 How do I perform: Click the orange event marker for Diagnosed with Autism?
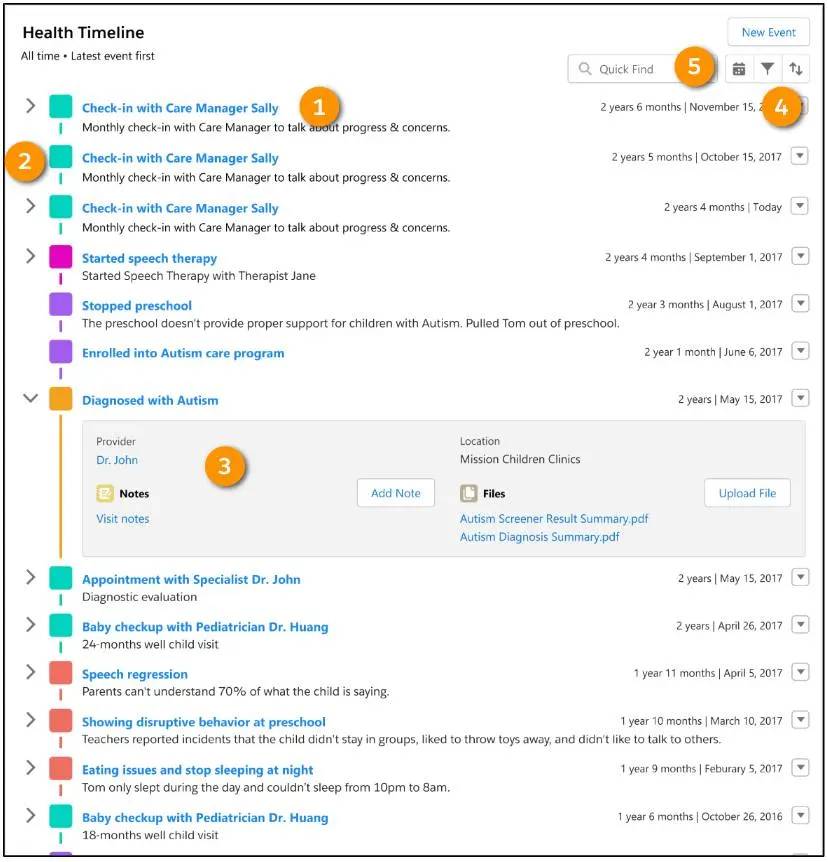pos(62,398)
